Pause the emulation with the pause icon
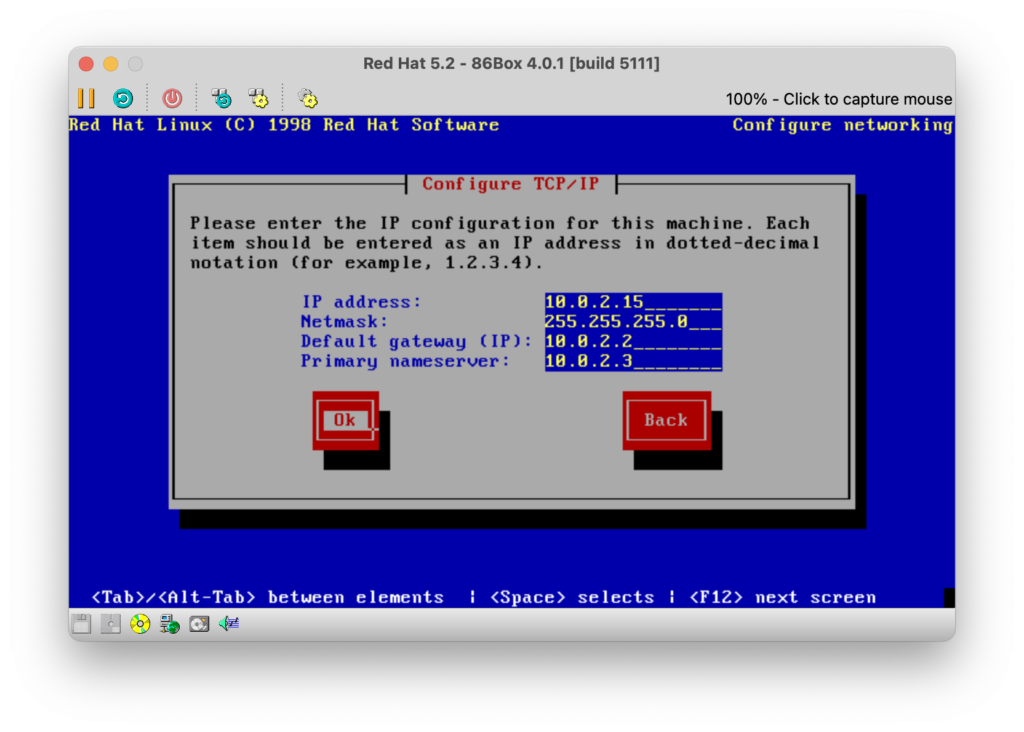1024x732 pixels. 86,99
